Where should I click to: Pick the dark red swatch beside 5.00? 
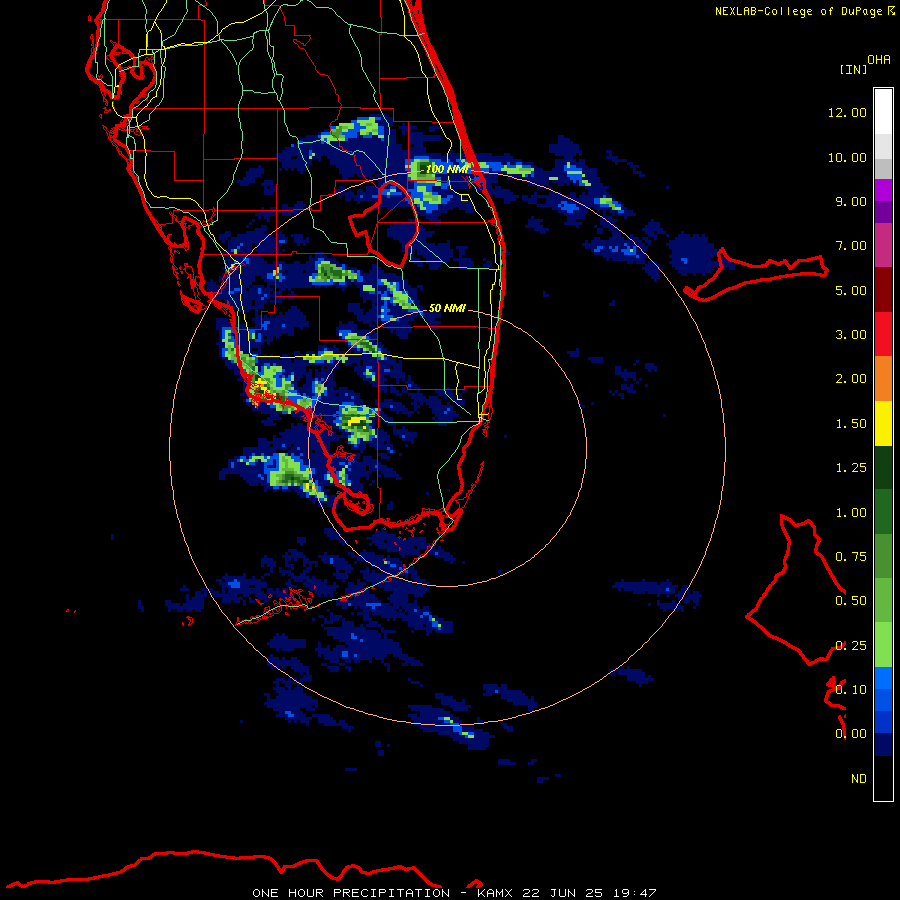tap(883, 290)
